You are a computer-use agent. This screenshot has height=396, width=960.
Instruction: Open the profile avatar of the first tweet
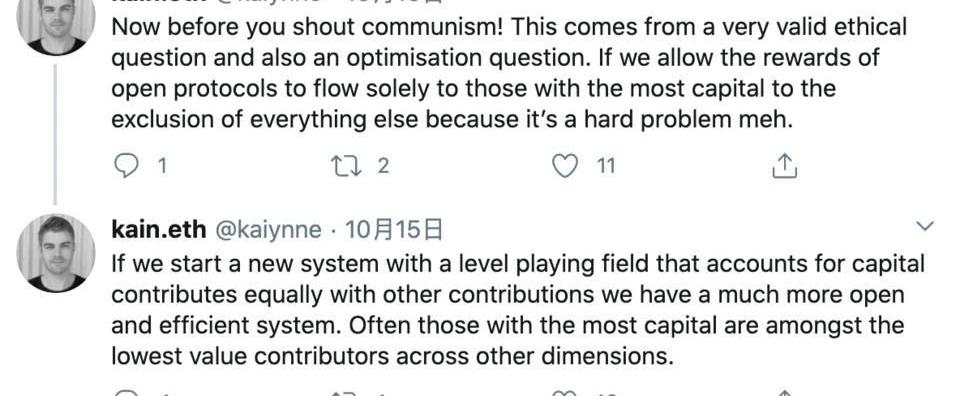coord(56,23)
